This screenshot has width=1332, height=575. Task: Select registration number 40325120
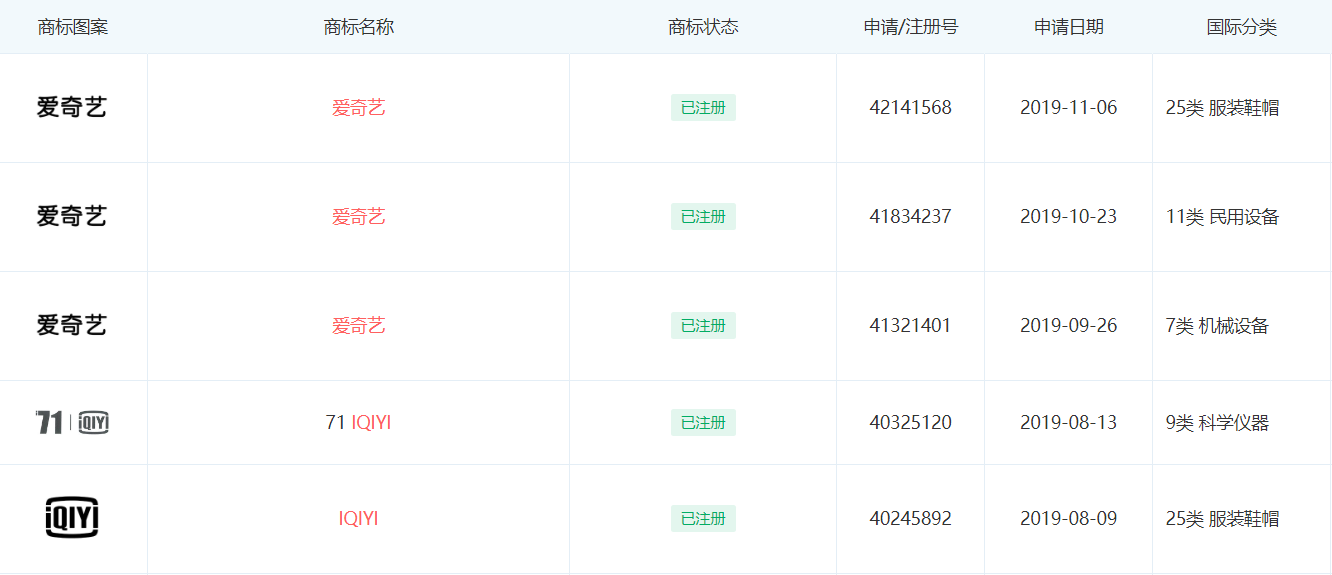point(911,423)
